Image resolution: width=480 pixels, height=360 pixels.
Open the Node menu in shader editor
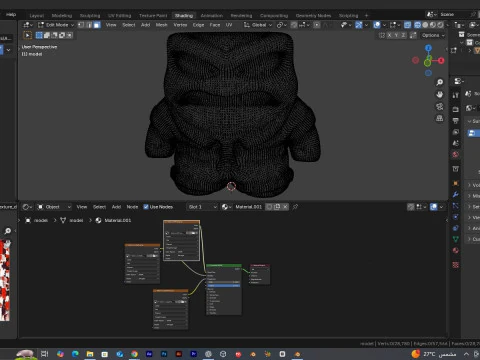(132, 207)
